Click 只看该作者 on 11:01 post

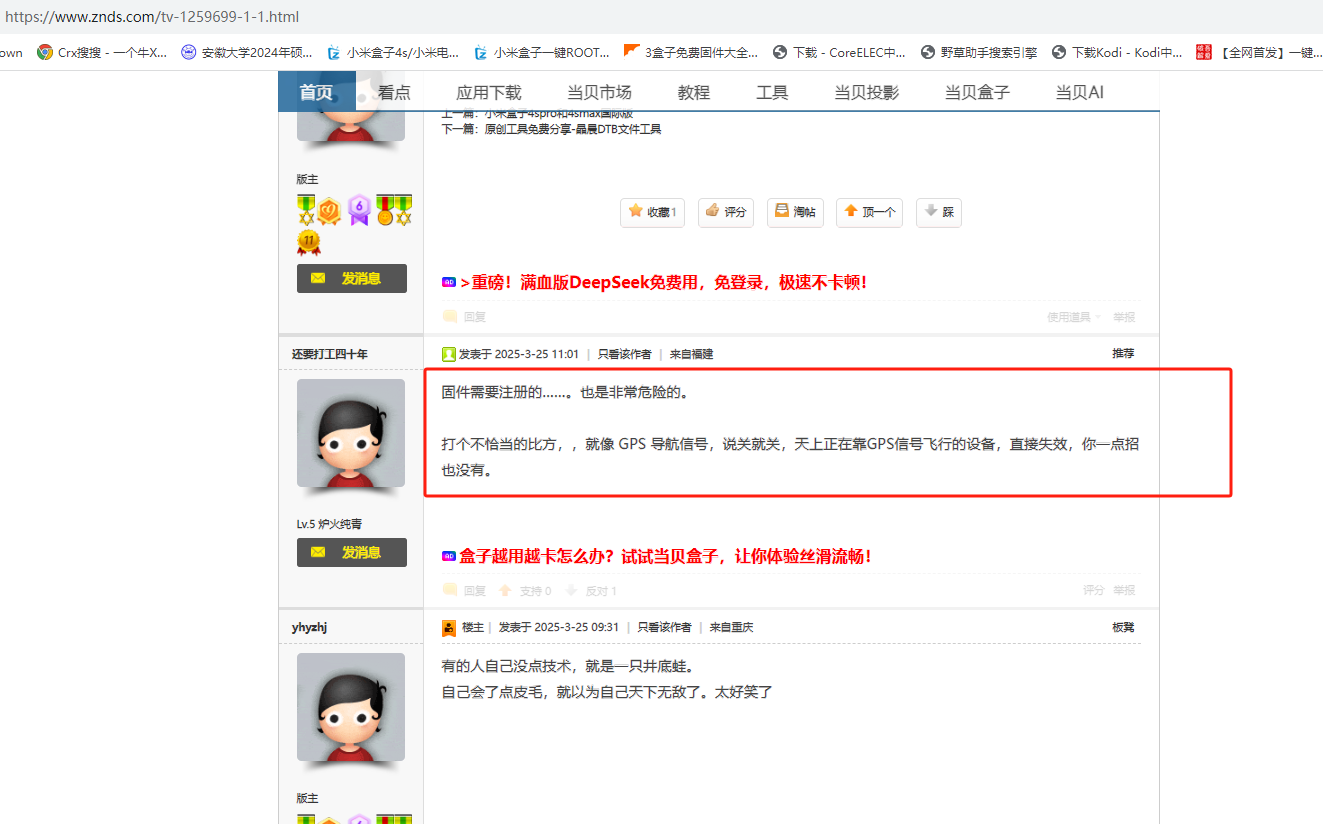coord(624,354)
